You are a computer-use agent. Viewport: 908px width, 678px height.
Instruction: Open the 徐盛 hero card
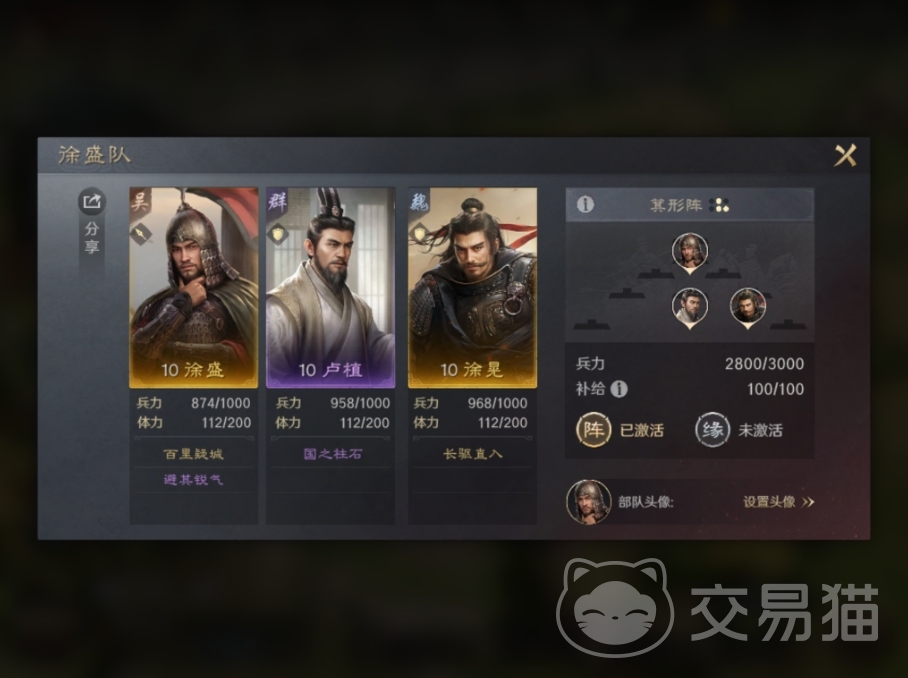(x=193, y=288)
